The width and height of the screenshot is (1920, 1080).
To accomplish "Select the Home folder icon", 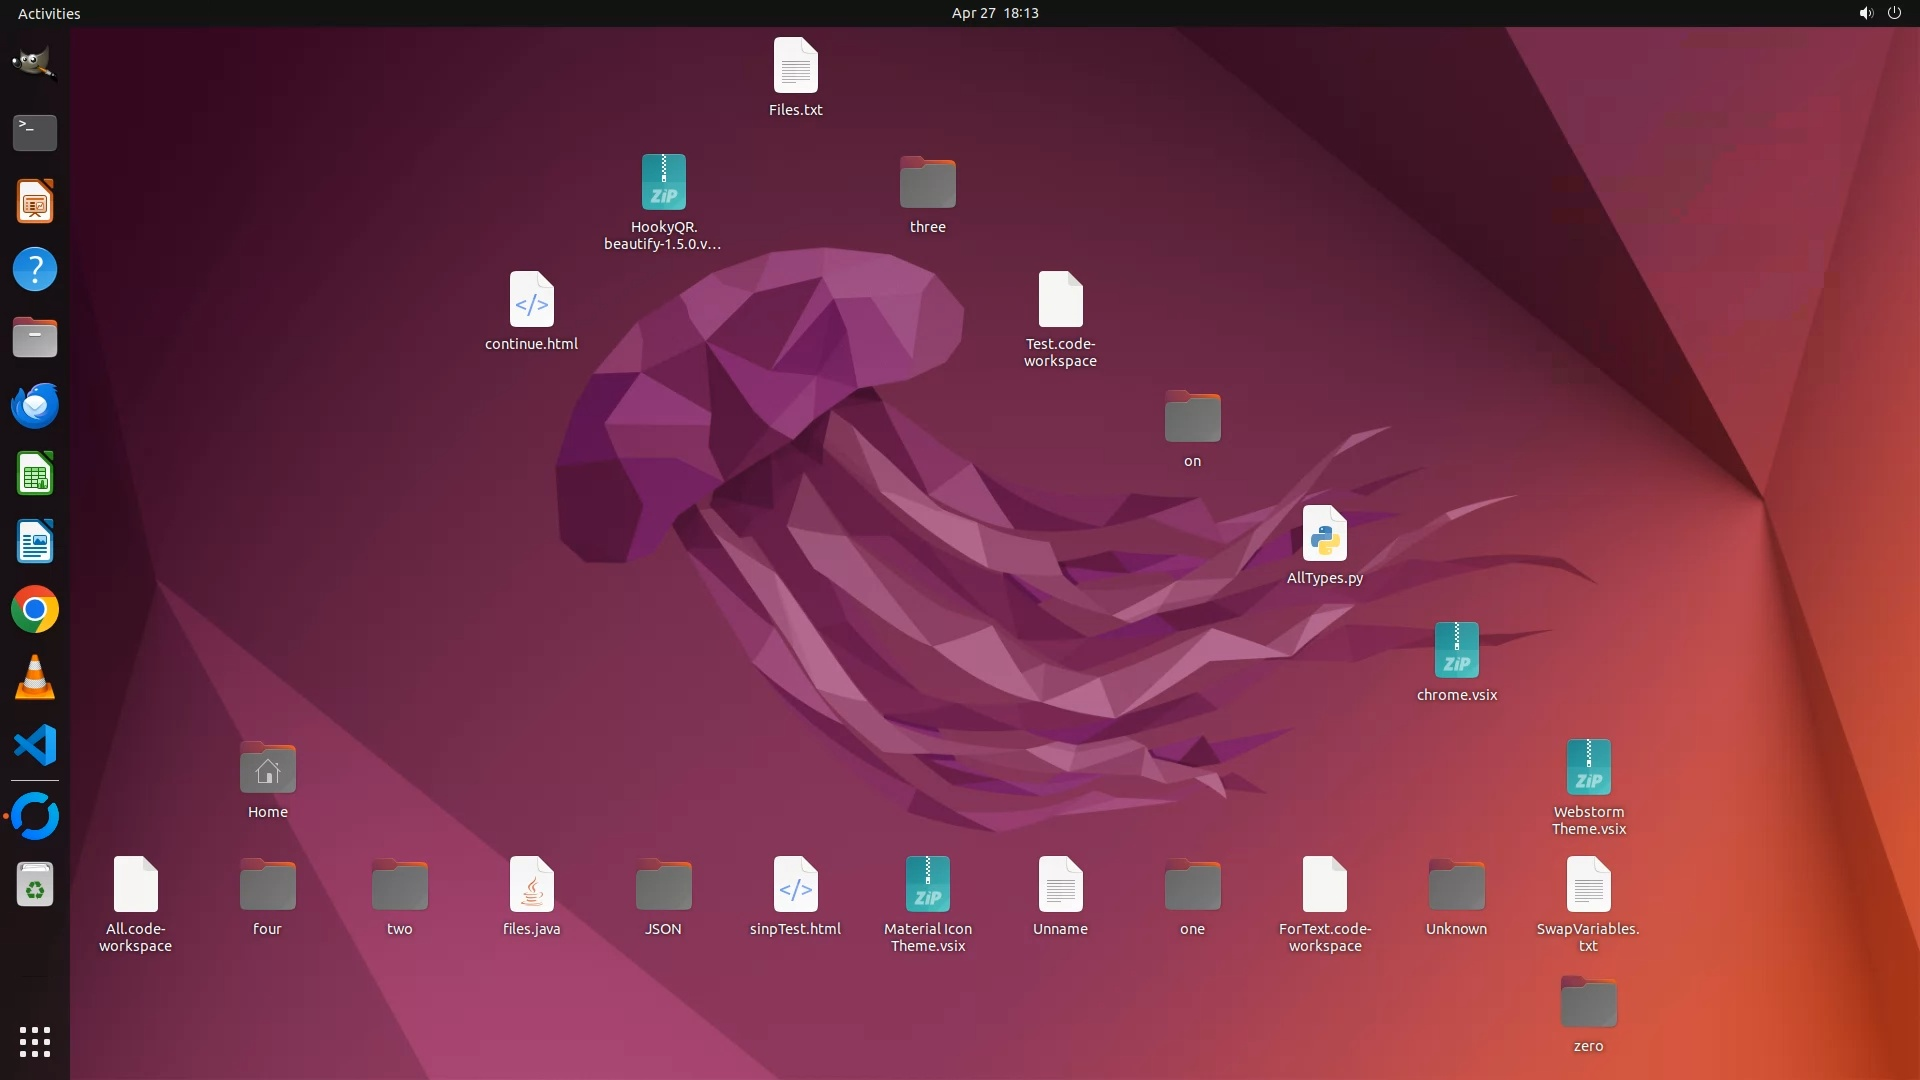I will click(x=267, y=769).
